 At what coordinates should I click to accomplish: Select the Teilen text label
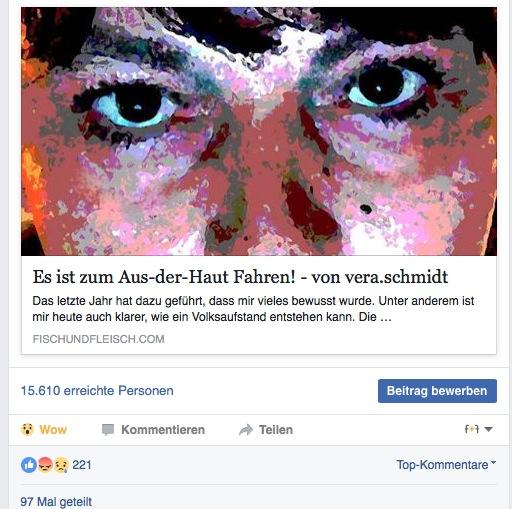click(276, 430)
